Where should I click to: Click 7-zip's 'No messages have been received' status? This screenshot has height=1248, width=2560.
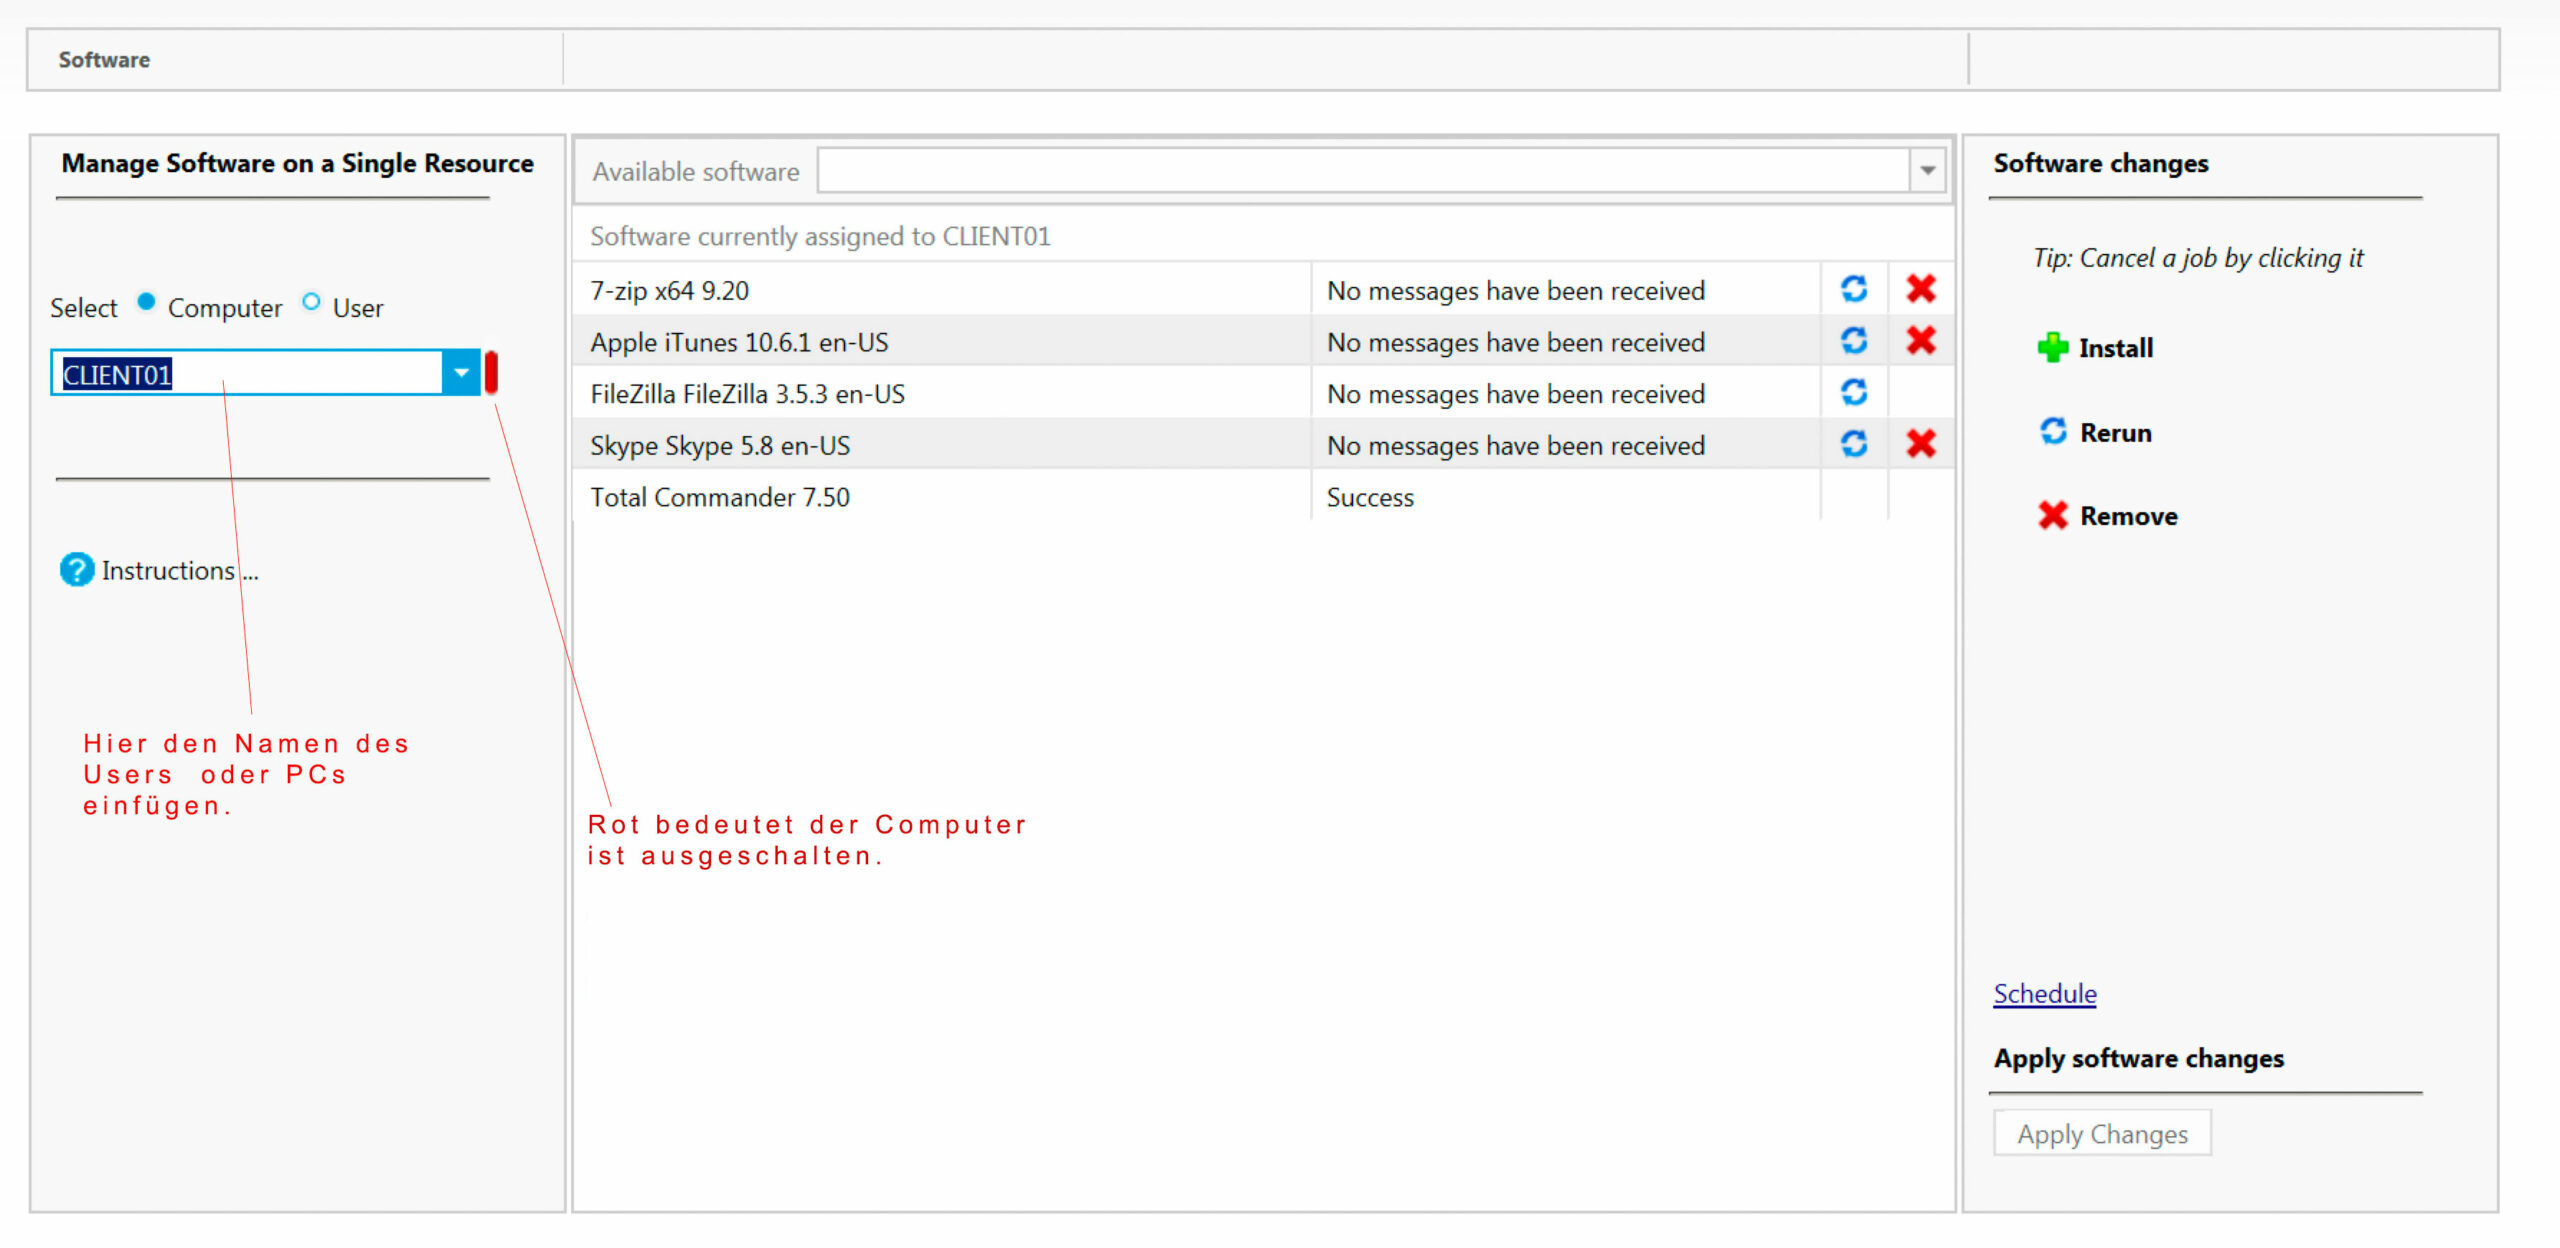[x=1516, y=291]
